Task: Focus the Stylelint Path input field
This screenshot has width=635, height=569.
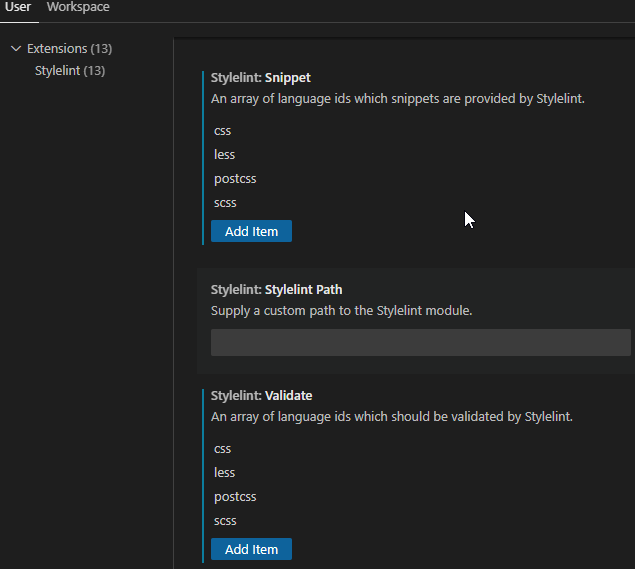Action: (420, 343)
